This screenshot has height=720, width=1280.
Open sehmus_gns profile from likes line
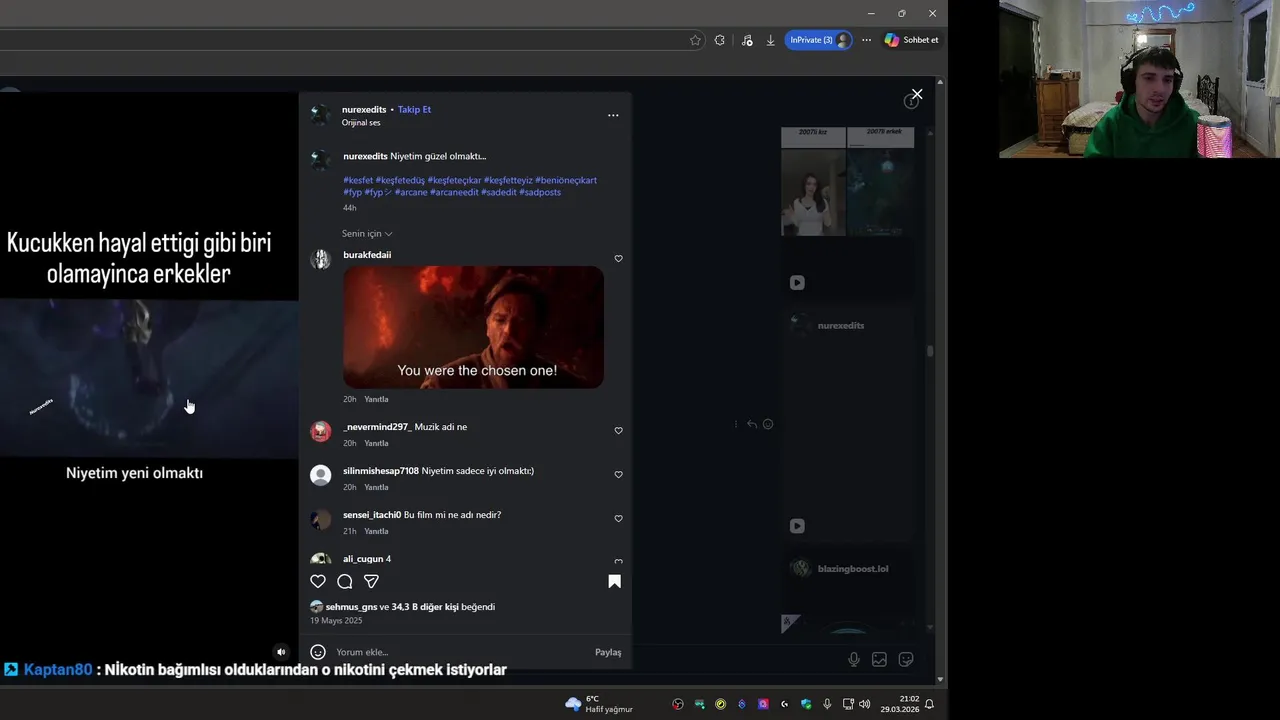tap(351, 607)
